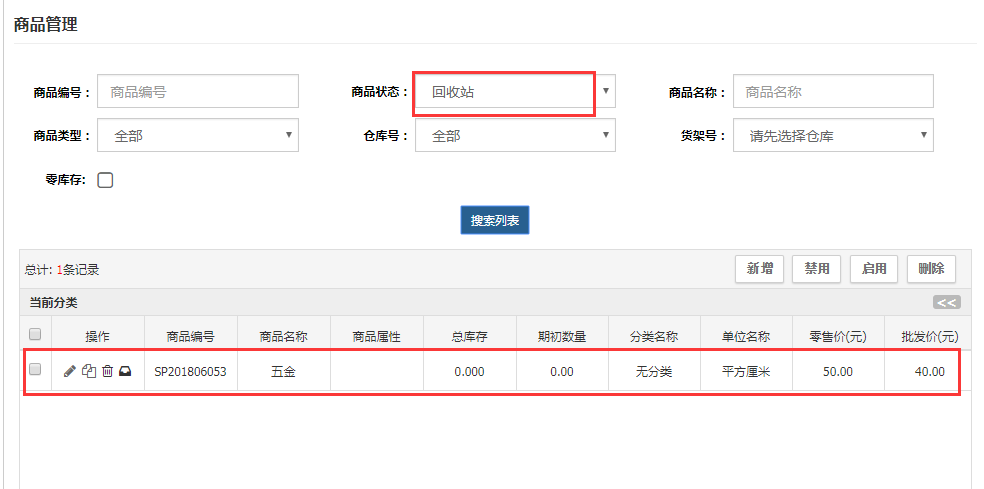Open the 商品状态 dropdown showing 回收站
Image resolution: width=984 pixels, height=489 pixels.
pos(515,92)
